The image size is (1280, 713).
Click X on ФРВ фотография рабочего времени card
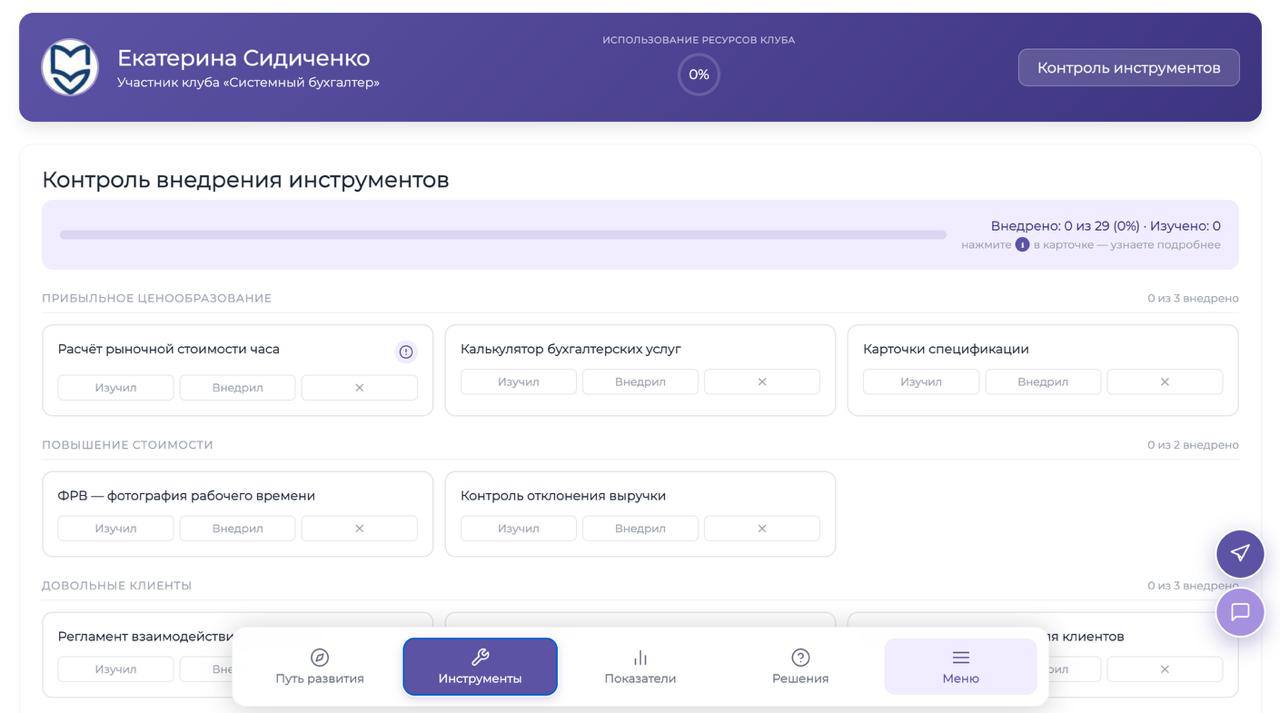359,528
